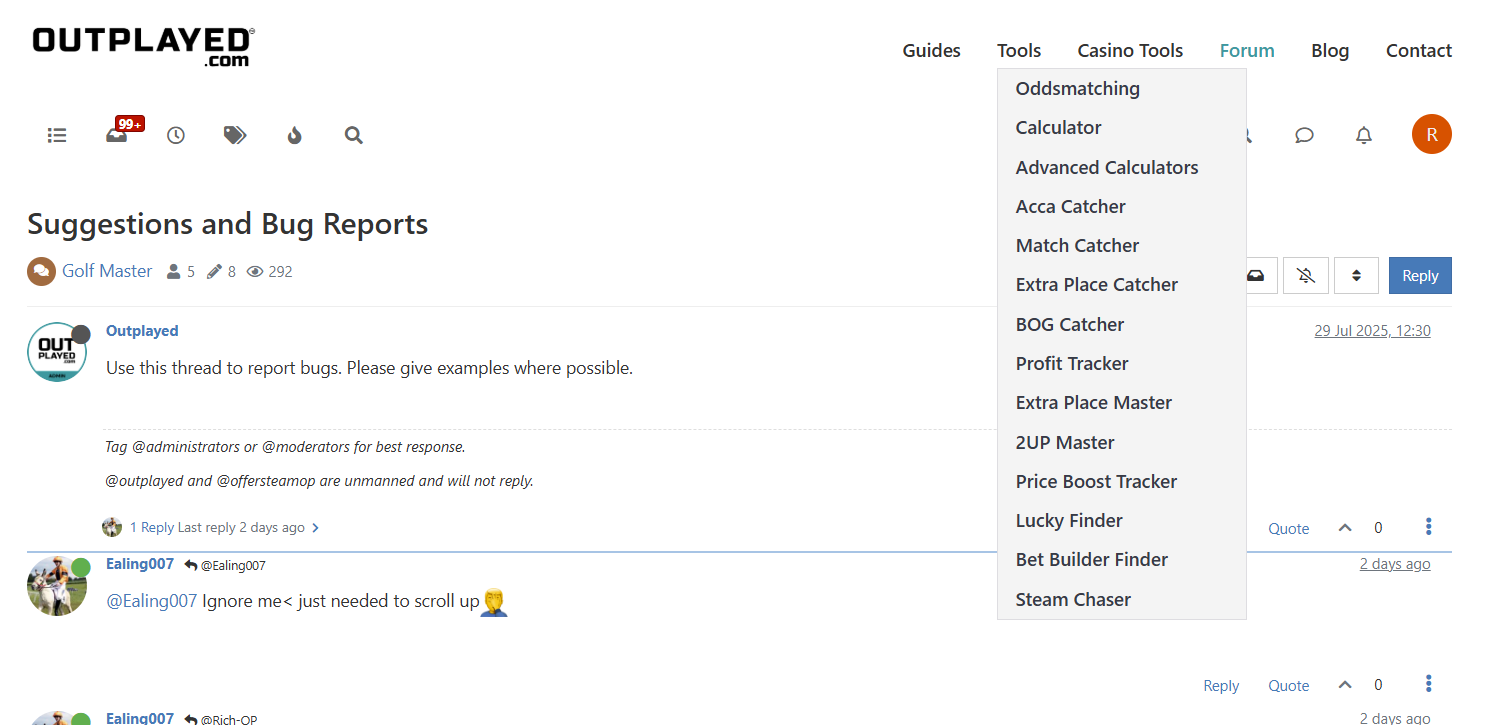Upvote the Outplayed post

(1345, 528)
